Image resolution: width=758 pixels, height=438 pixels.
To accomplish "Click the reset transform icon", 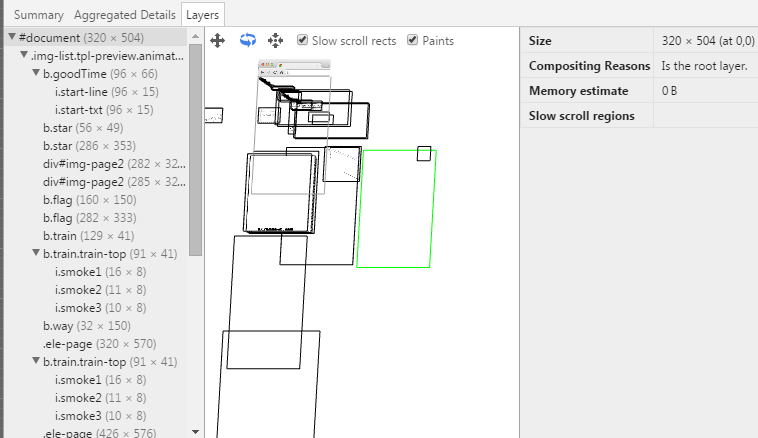I will tap(276, 41).
